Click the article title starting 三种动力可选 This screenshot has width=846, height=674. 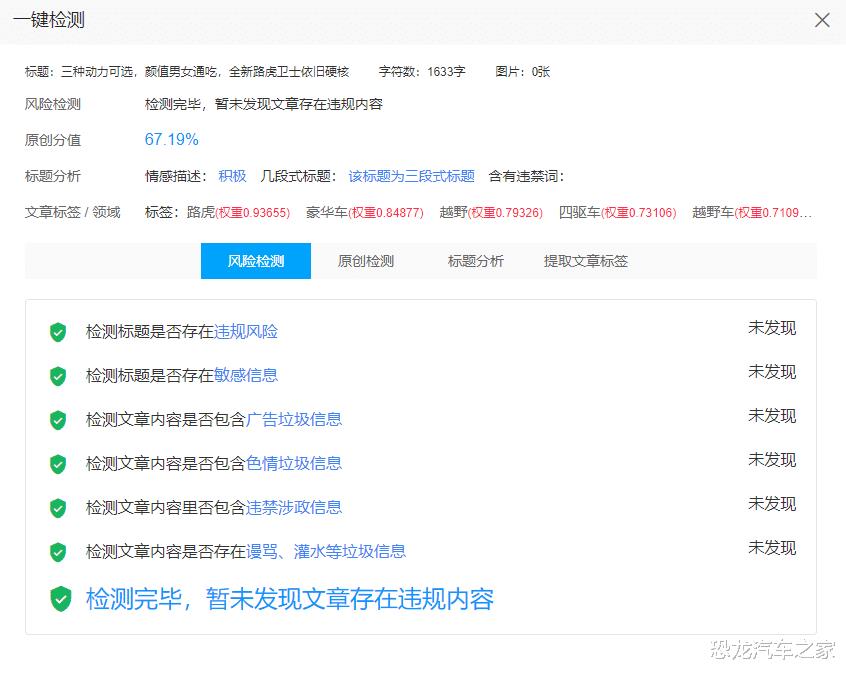(205, 71)
